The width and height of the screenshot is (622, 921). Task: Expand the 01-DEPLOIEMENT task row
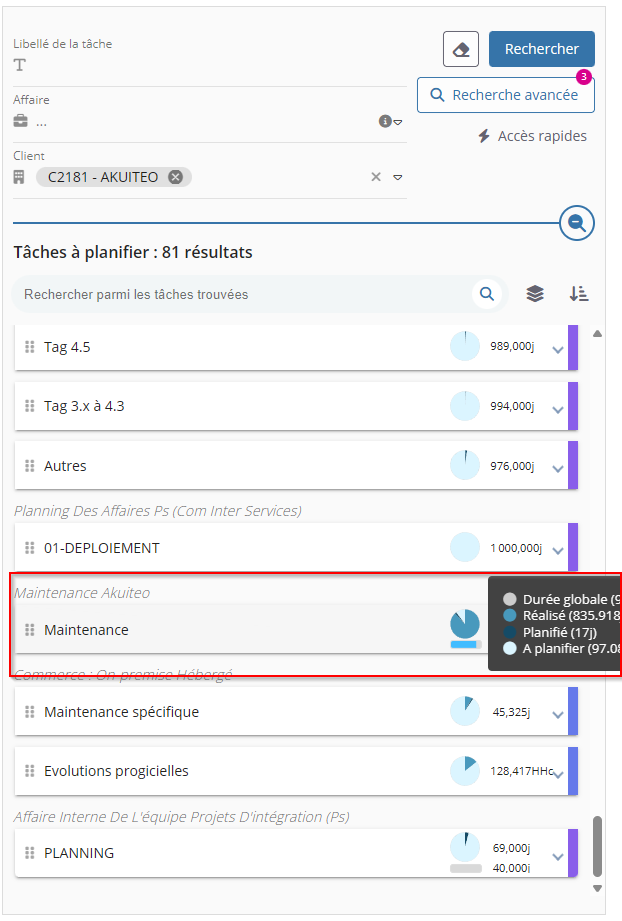click(558, 550)
